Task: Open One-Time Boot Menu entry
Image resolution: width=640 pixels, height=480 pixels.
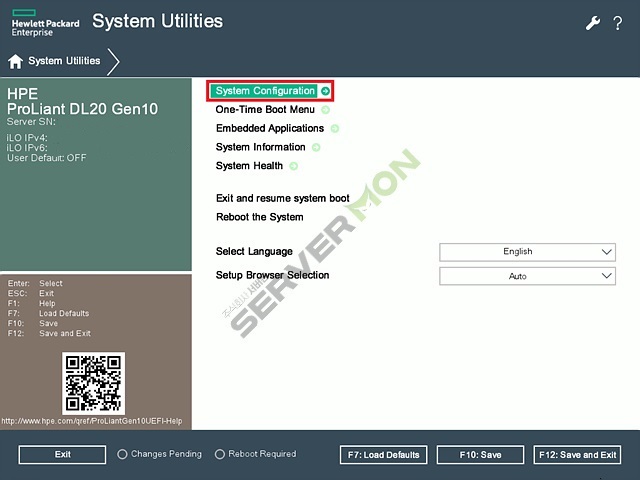Action: (265, 109)
